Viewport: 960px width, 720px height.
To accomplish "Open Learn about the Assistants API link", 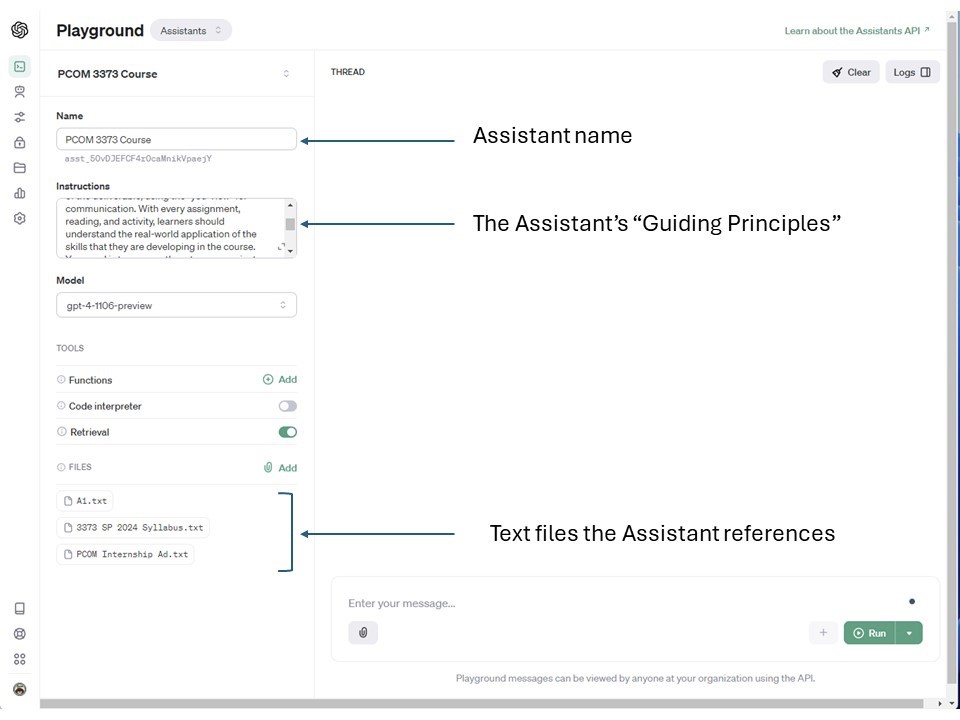I will click(857, 31).
